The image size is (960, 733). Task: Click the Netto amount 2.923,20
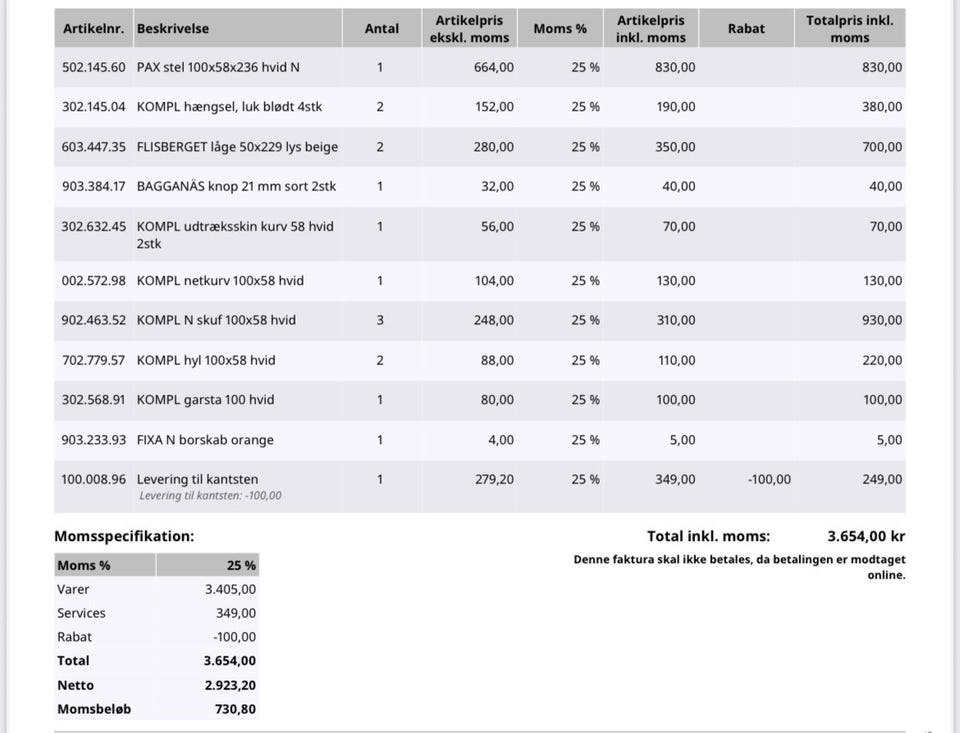pyautogui.click(x=229, y=685)
